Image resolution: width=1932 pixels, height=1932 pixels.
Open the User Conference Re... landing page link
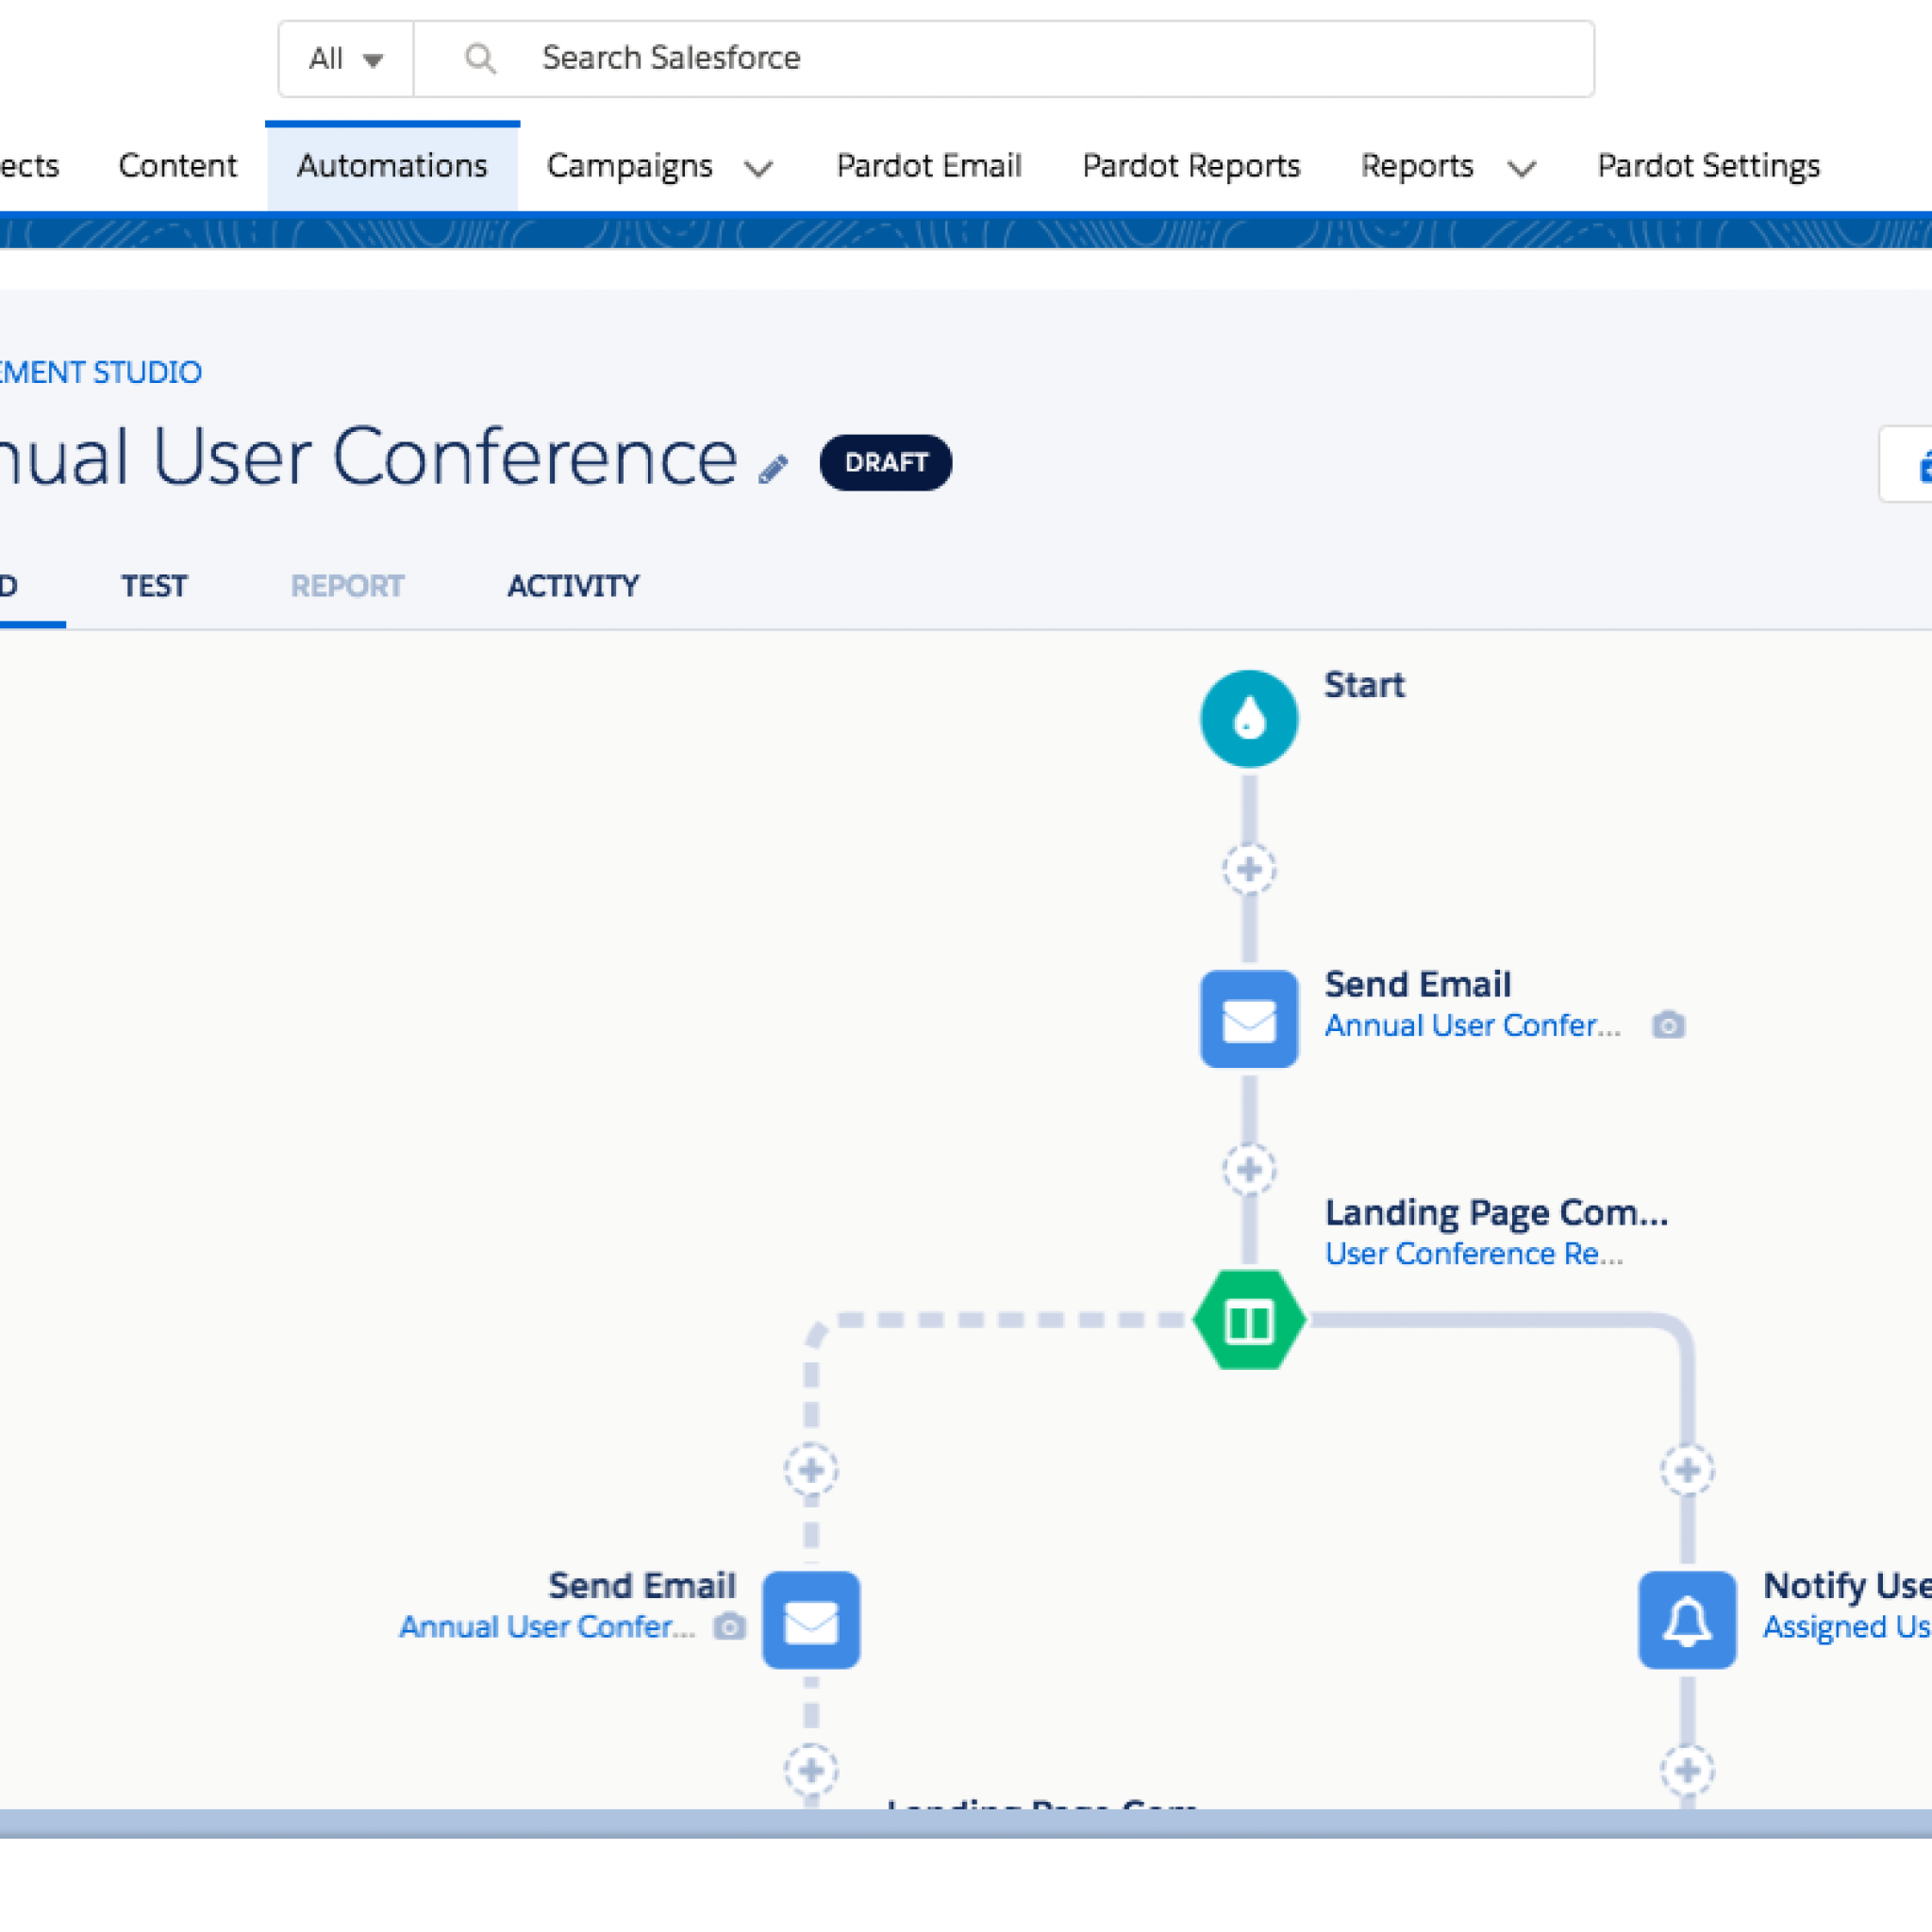pos(1473,1253)
